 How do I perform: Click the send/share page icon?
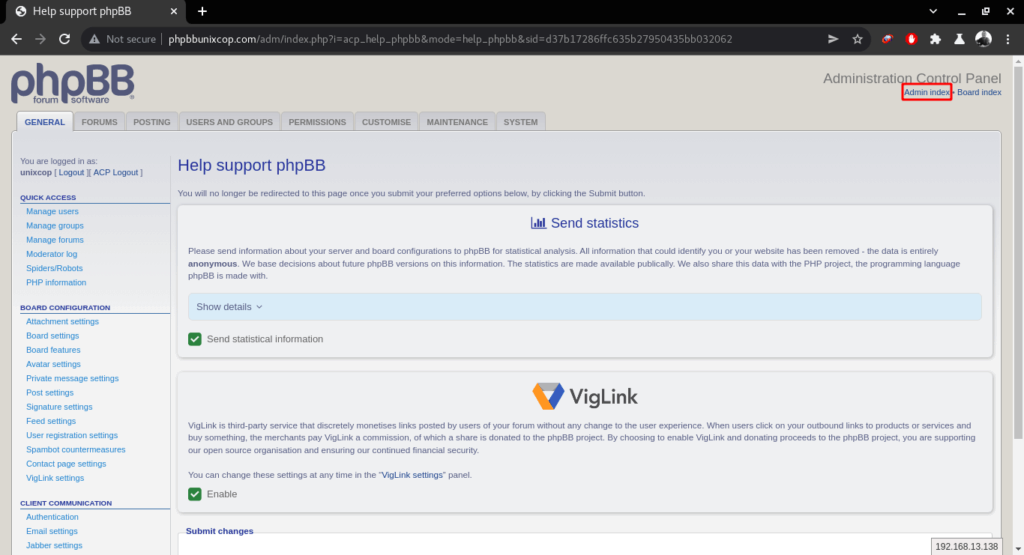833,39
